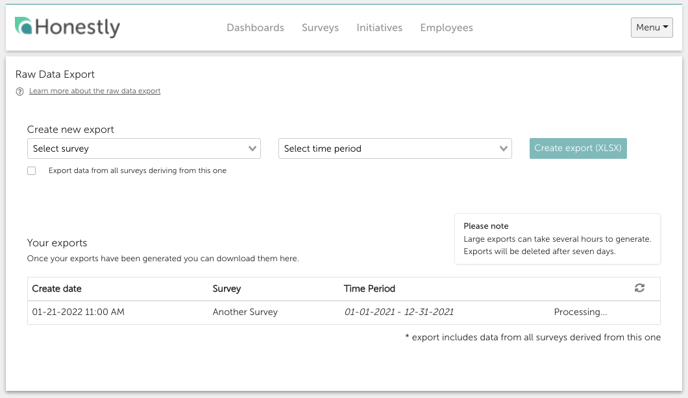Click the Create date column header
688x398 pixels.
coord(57,289)
